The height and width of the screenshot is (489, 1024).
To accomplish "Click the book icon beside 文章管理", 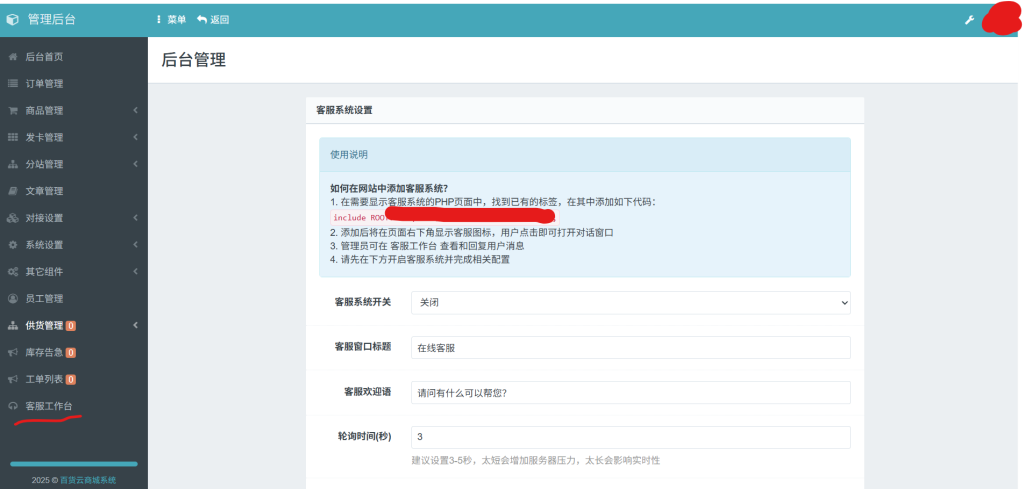I will click(13, 191).
